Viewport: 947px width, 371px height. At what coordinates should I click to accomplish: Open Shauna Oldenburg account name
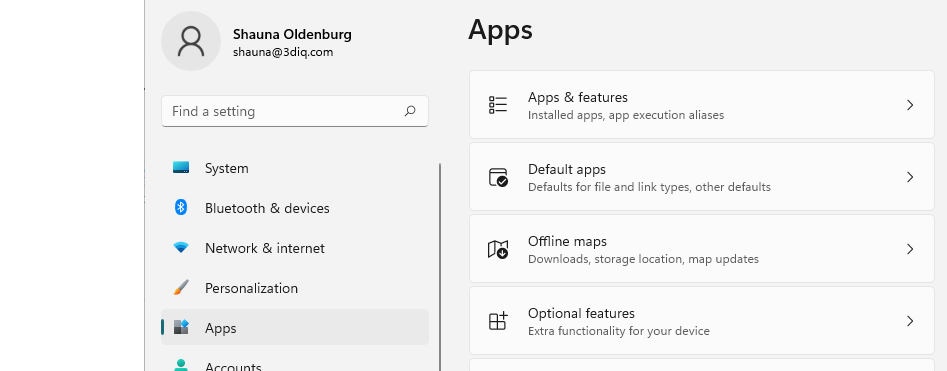point(292,34)
